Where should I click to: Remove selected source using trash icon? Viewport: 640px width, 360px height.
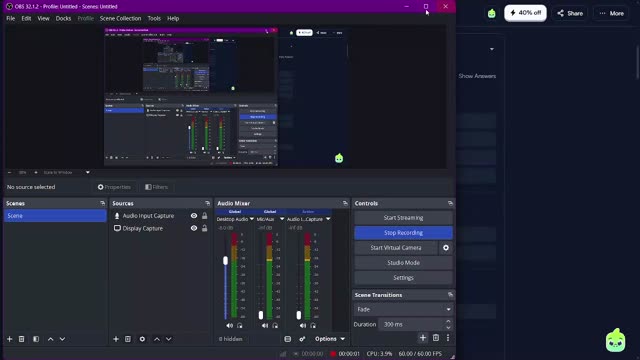(x=128, y=339)
